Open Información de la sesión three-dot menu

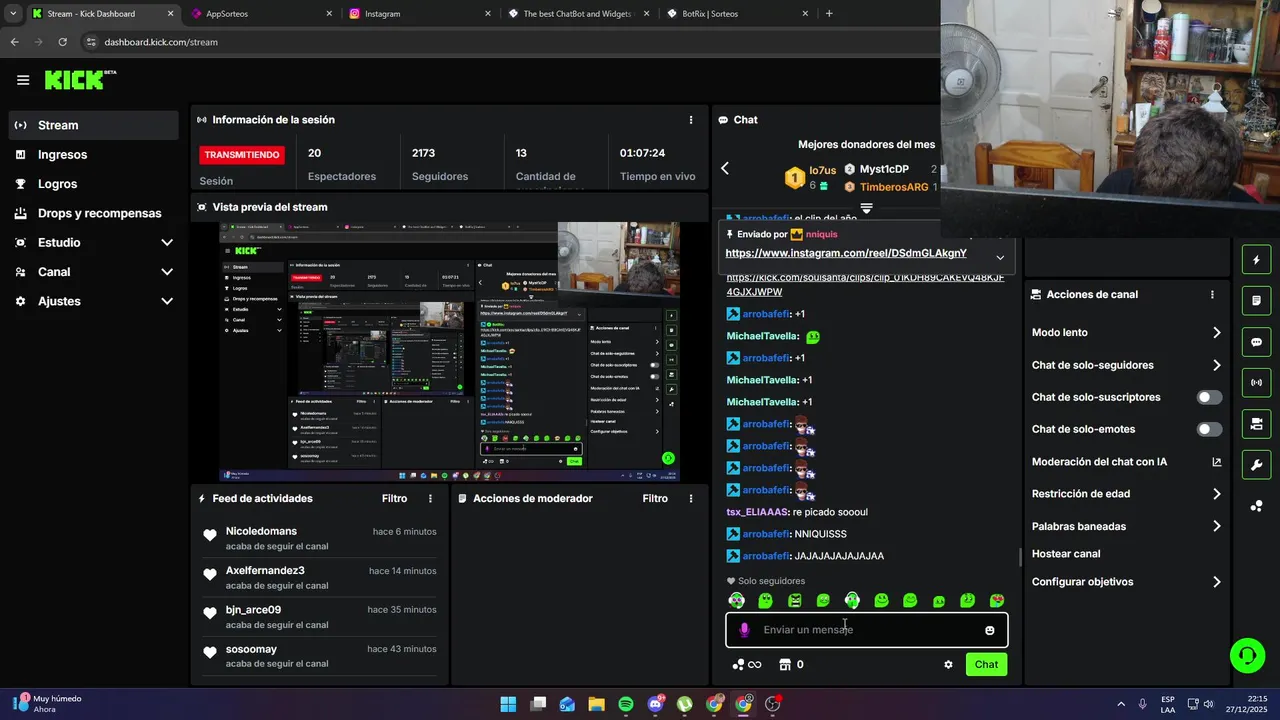pos(690,120)
